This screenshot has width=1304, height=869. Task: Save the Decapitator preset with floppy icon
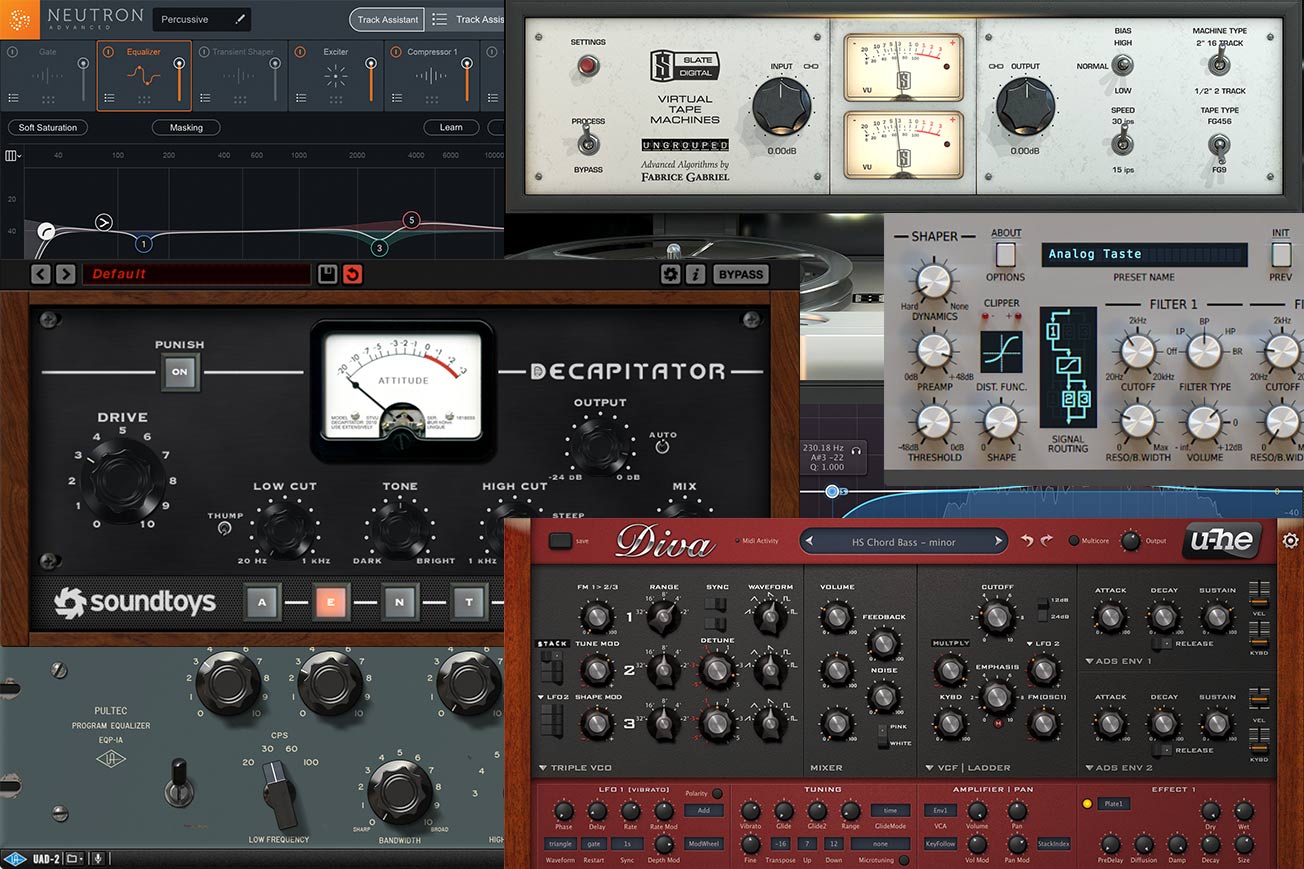(x=327, y=274)
